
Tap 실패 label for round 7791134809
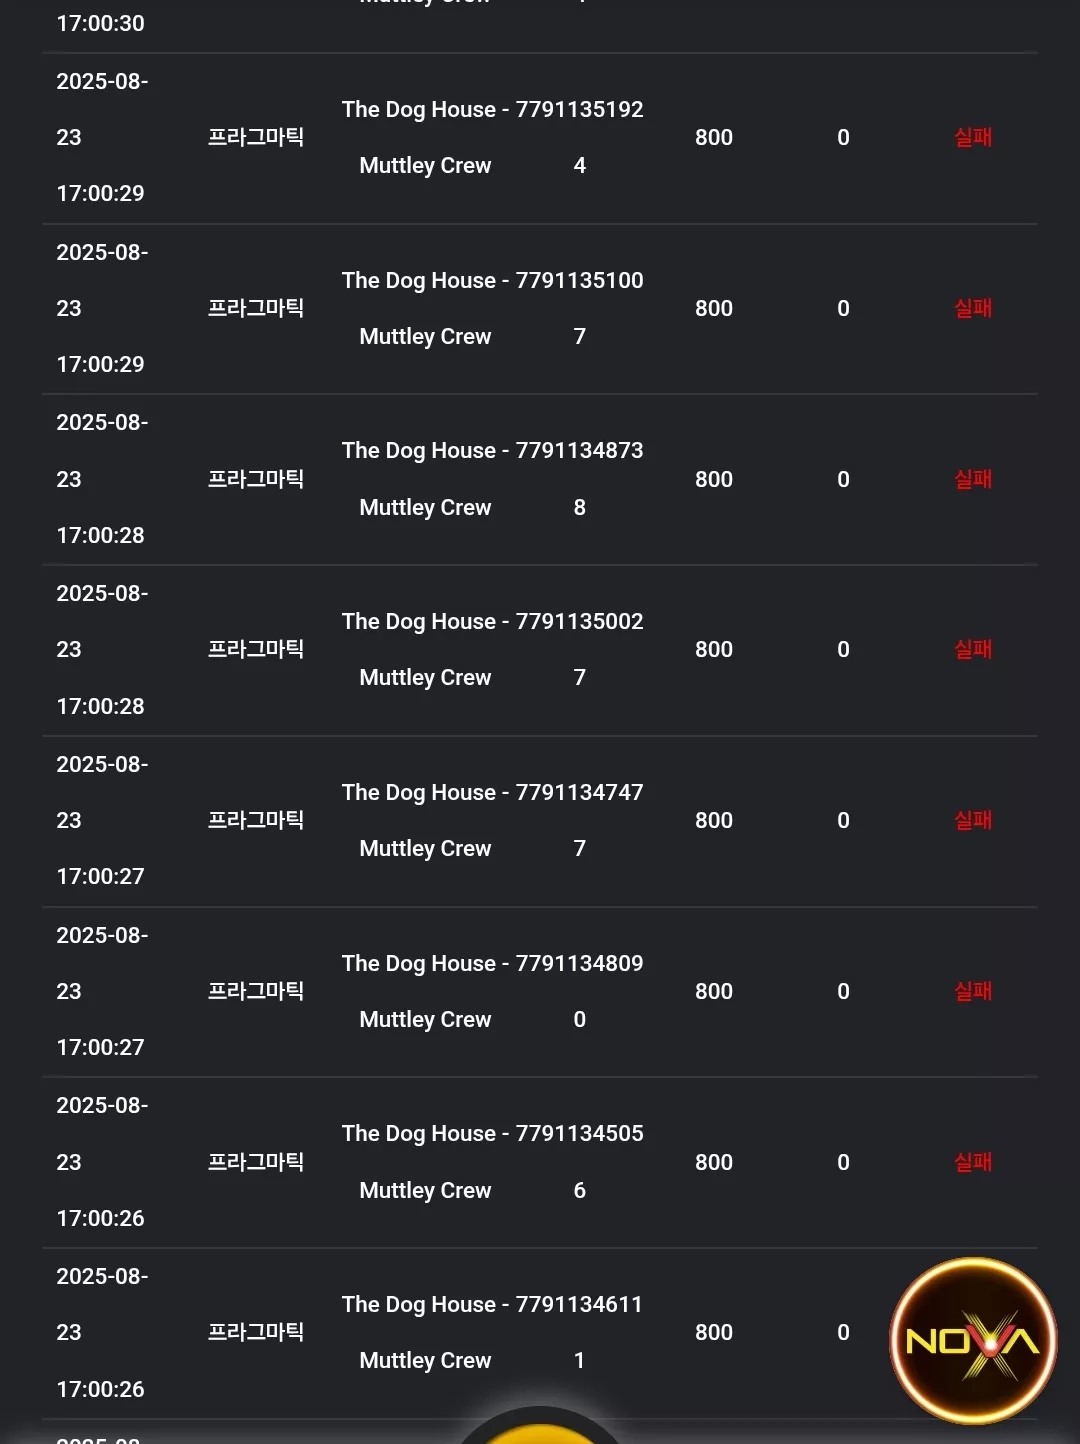pos(973,991)
